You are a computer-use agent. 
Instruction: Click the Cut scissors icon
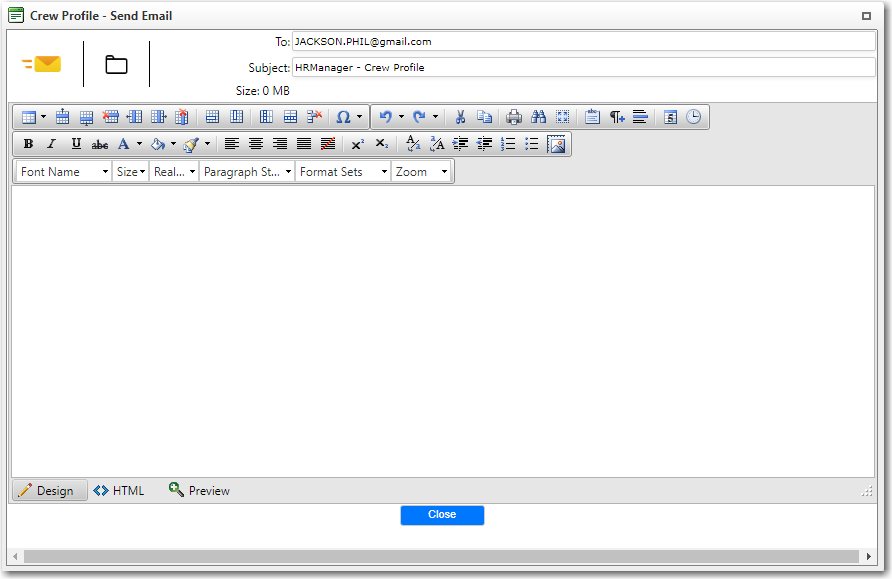[460, 117]
